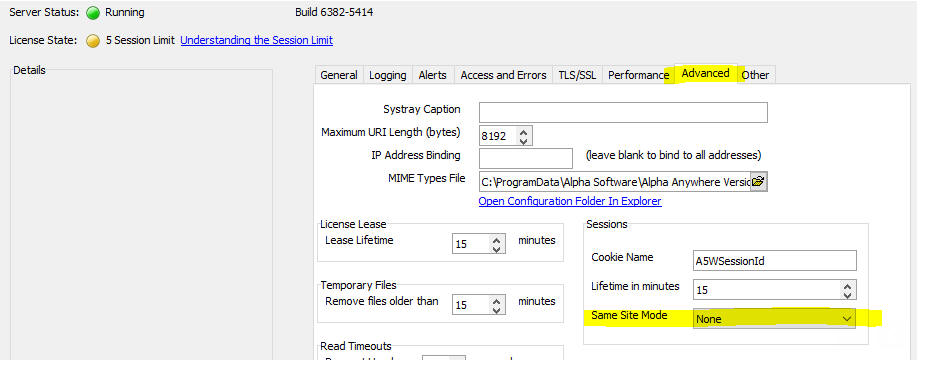Increase Remove files older than minutes
929x380 pixels.
pyautogui.click(x=497, y=301)
